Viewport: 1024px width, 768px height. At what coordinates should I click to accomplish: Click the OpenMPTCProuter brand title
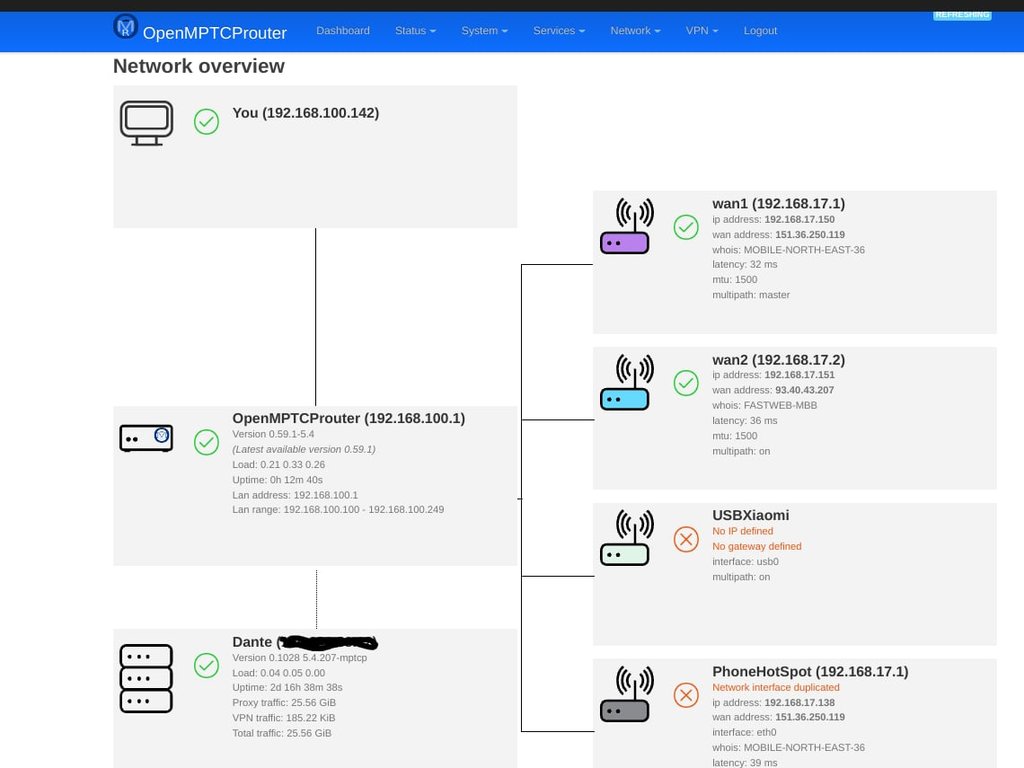215,33
